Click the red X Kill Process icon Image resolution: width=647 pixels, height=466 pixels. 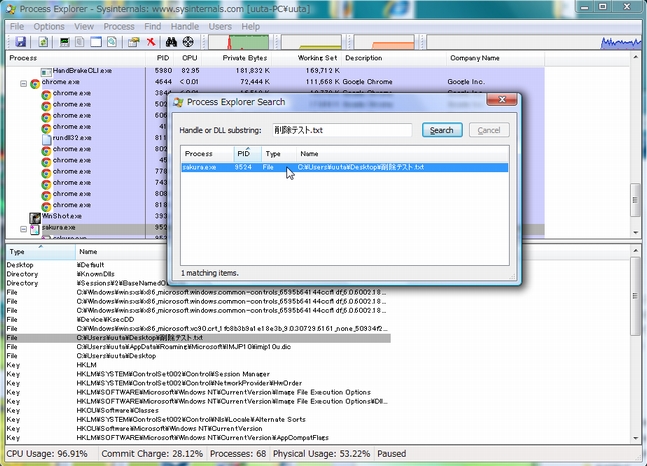(x=151, y=42)
